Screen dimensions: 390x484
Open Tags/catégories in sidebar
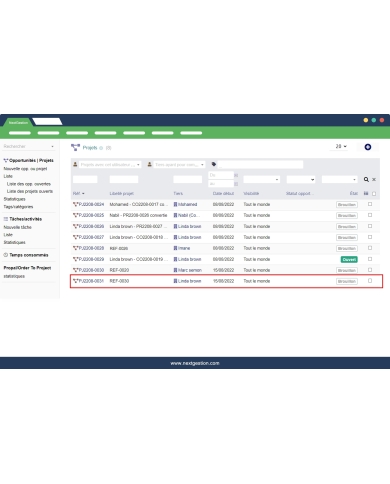click(x=18, y=207)
